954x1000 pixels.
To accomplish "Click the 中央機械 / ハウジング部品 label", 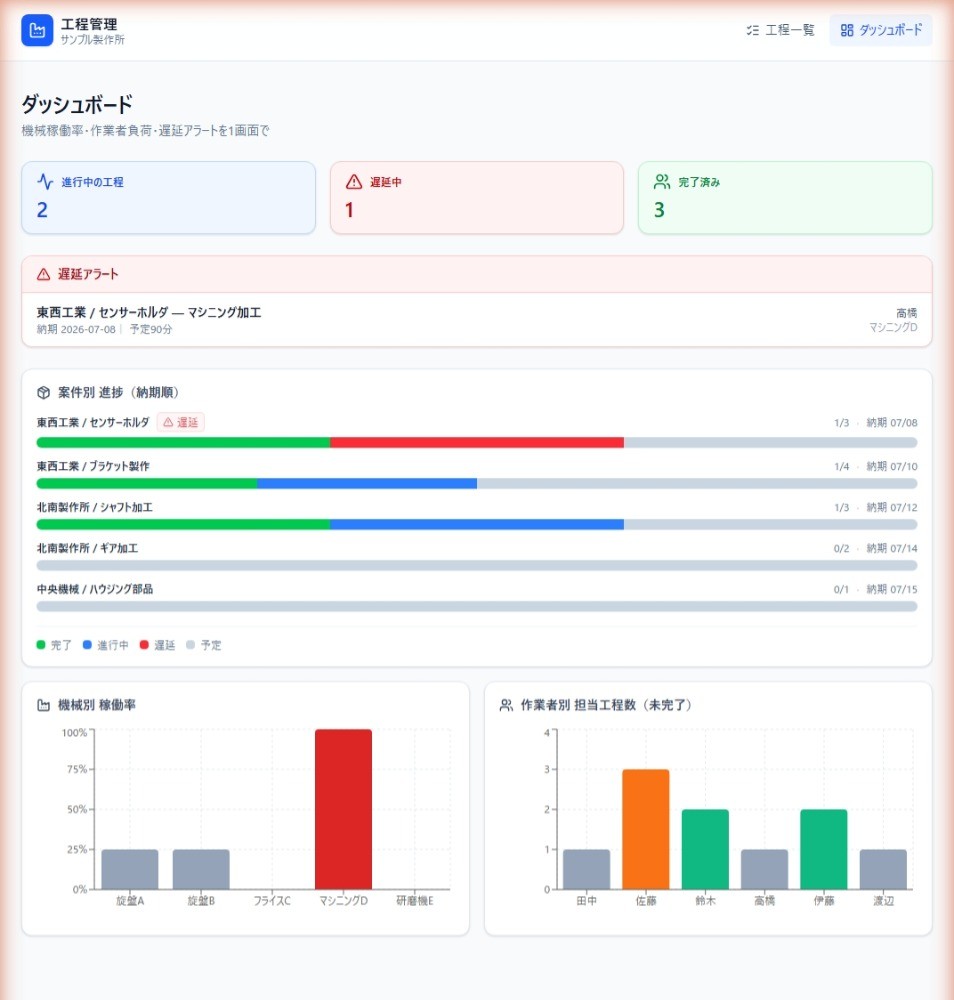I will click(x=94, y=589).
